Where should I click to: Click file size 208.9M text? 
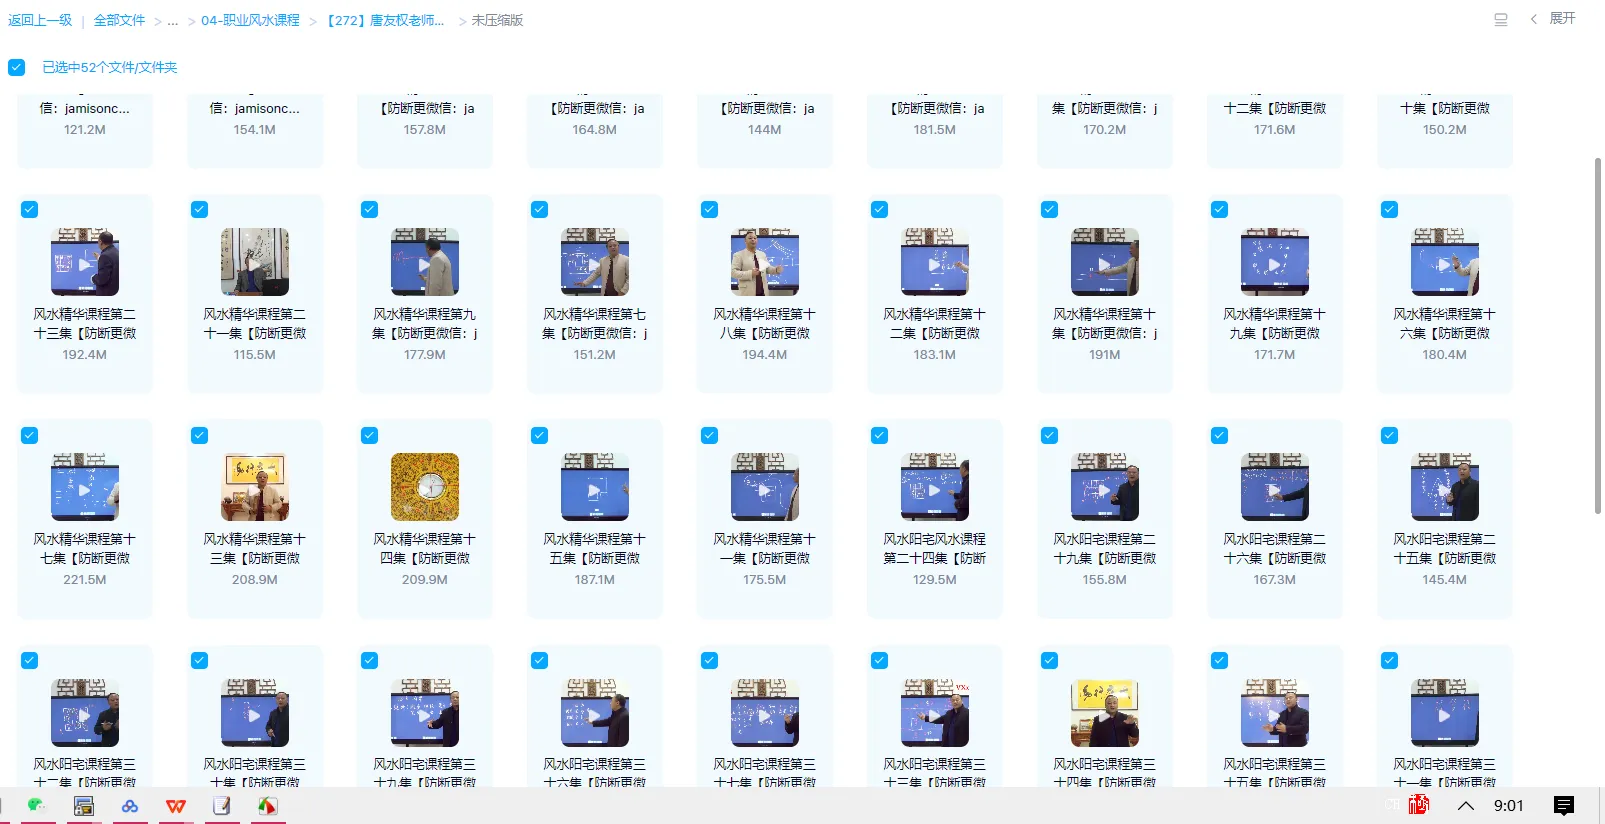tap(255, 580)
